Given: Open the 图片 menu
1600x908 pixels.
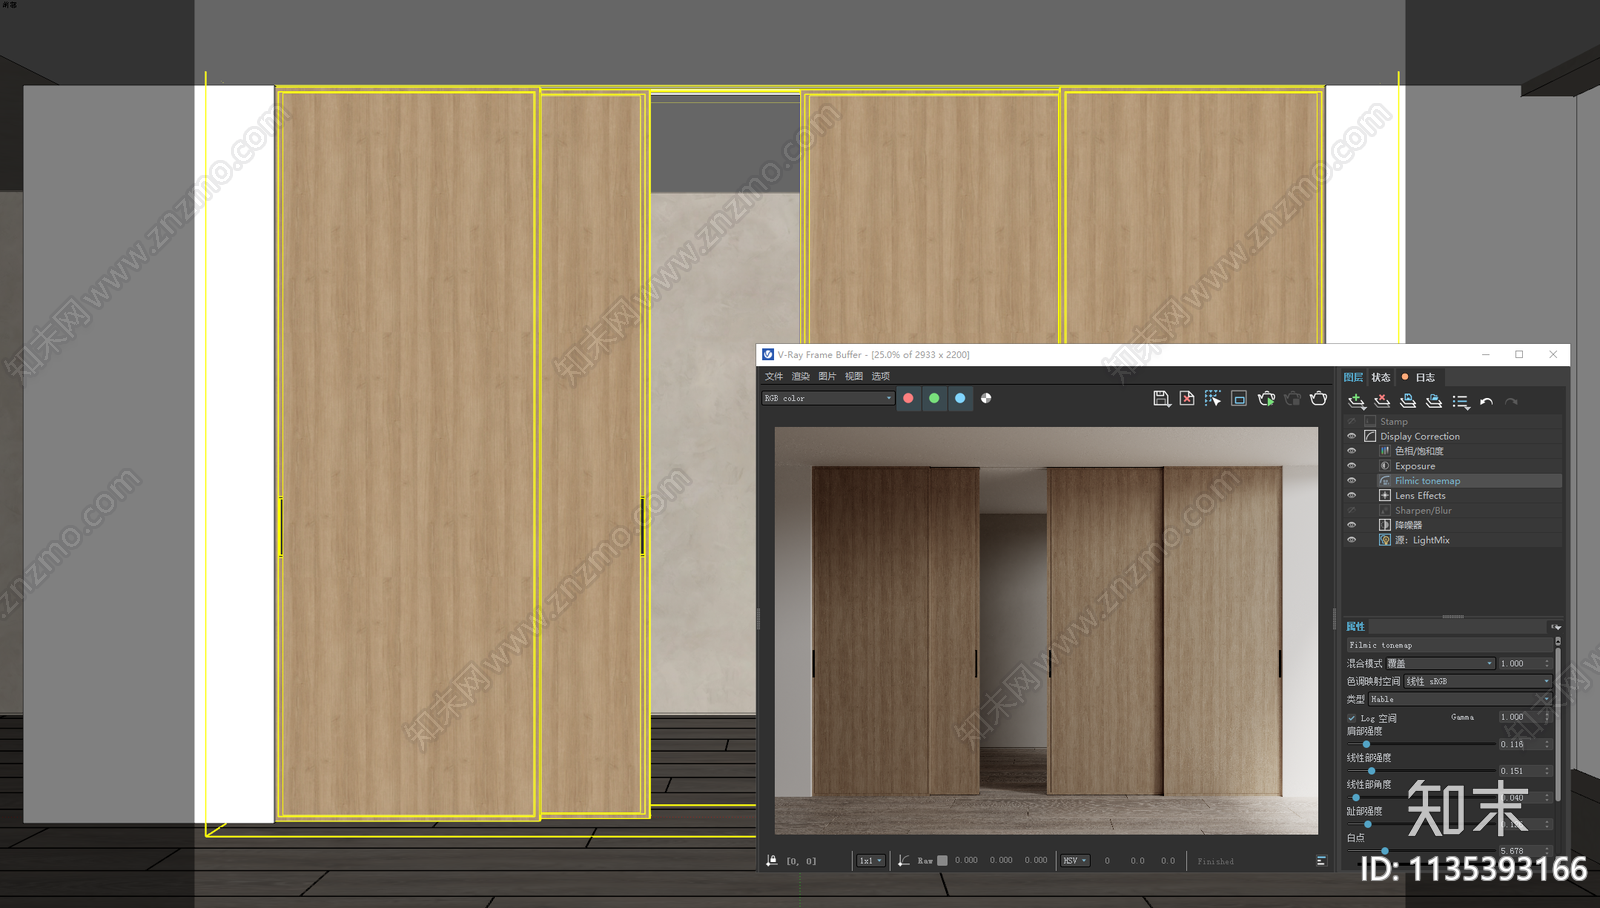Looking at the screenshot, I should tap(827, 377).
